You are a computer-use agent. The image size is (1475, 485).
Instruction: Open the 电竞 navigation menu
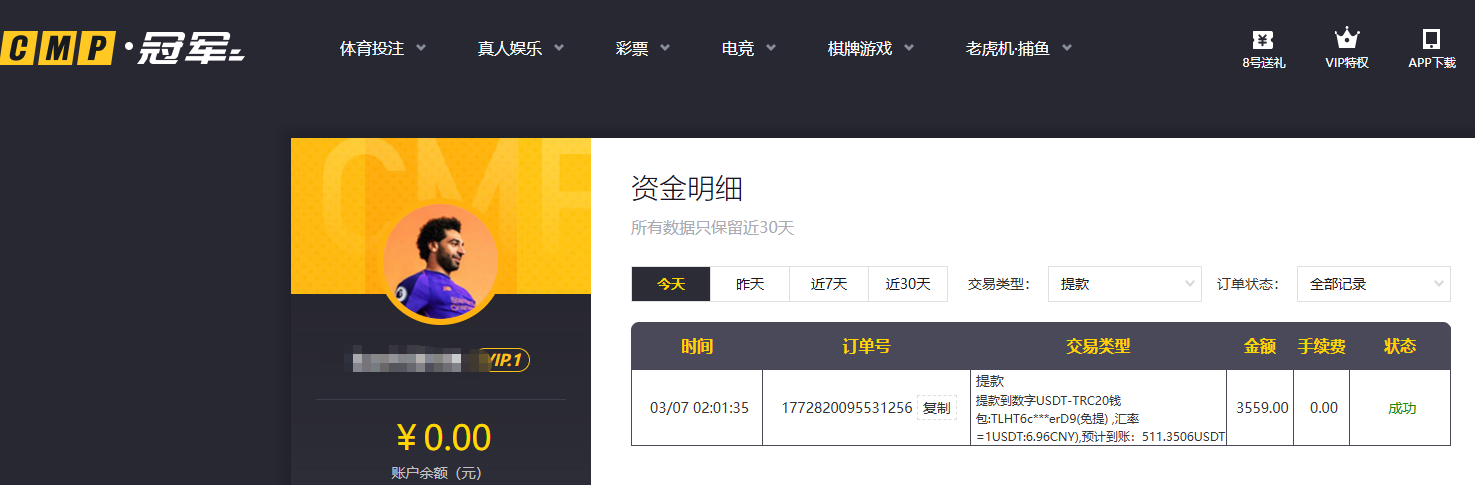click(x=748, y=48)
